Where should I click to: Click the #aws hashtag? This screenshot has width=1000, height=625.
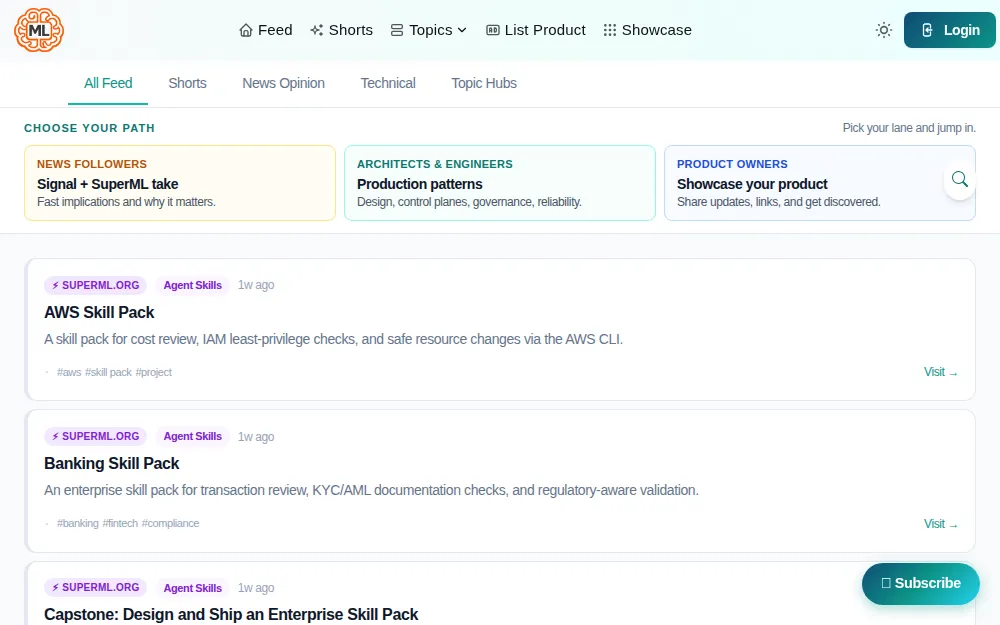[69, 372]
